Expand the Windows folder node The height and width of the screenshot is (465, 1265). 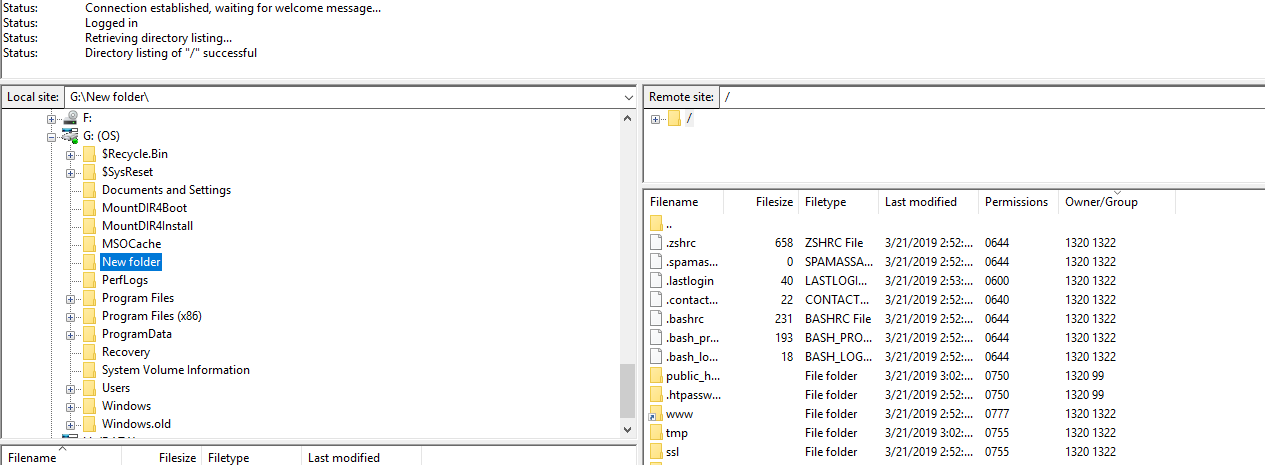click(x=70, y=406)
